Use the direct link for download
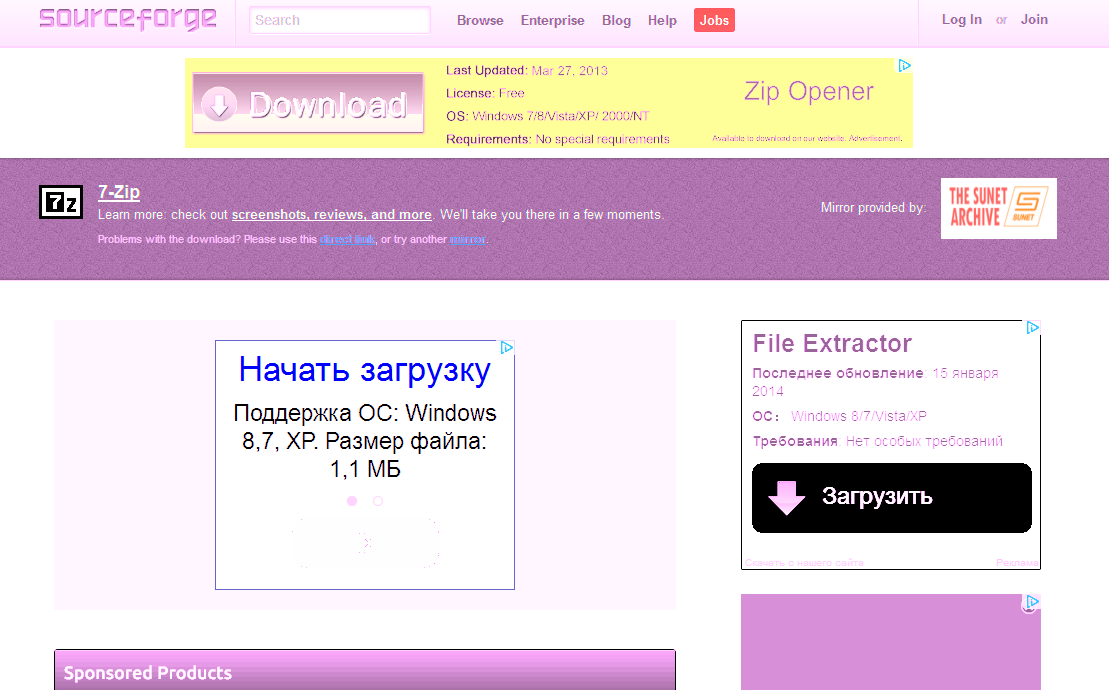Image resolution: width=1109 pixels, height=690 pixels. [x=347, y=240]
